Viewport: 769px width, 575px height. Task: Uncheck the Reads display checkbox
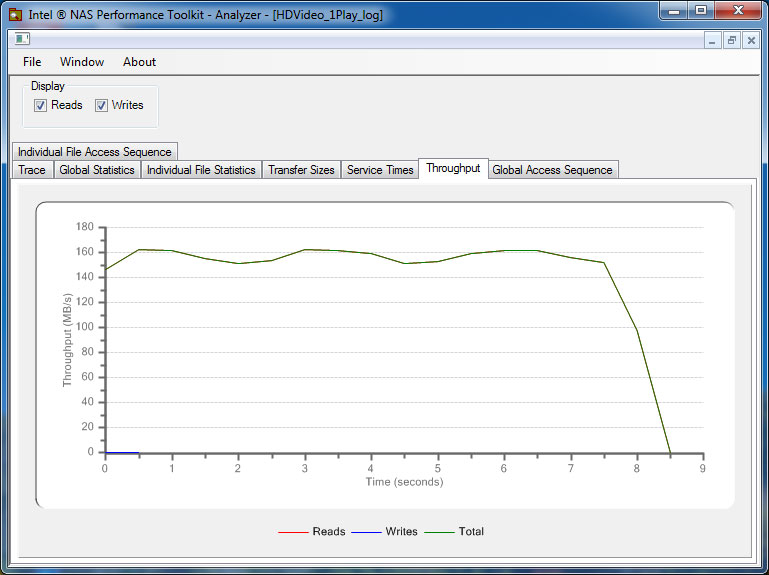[x=41, y=105]
